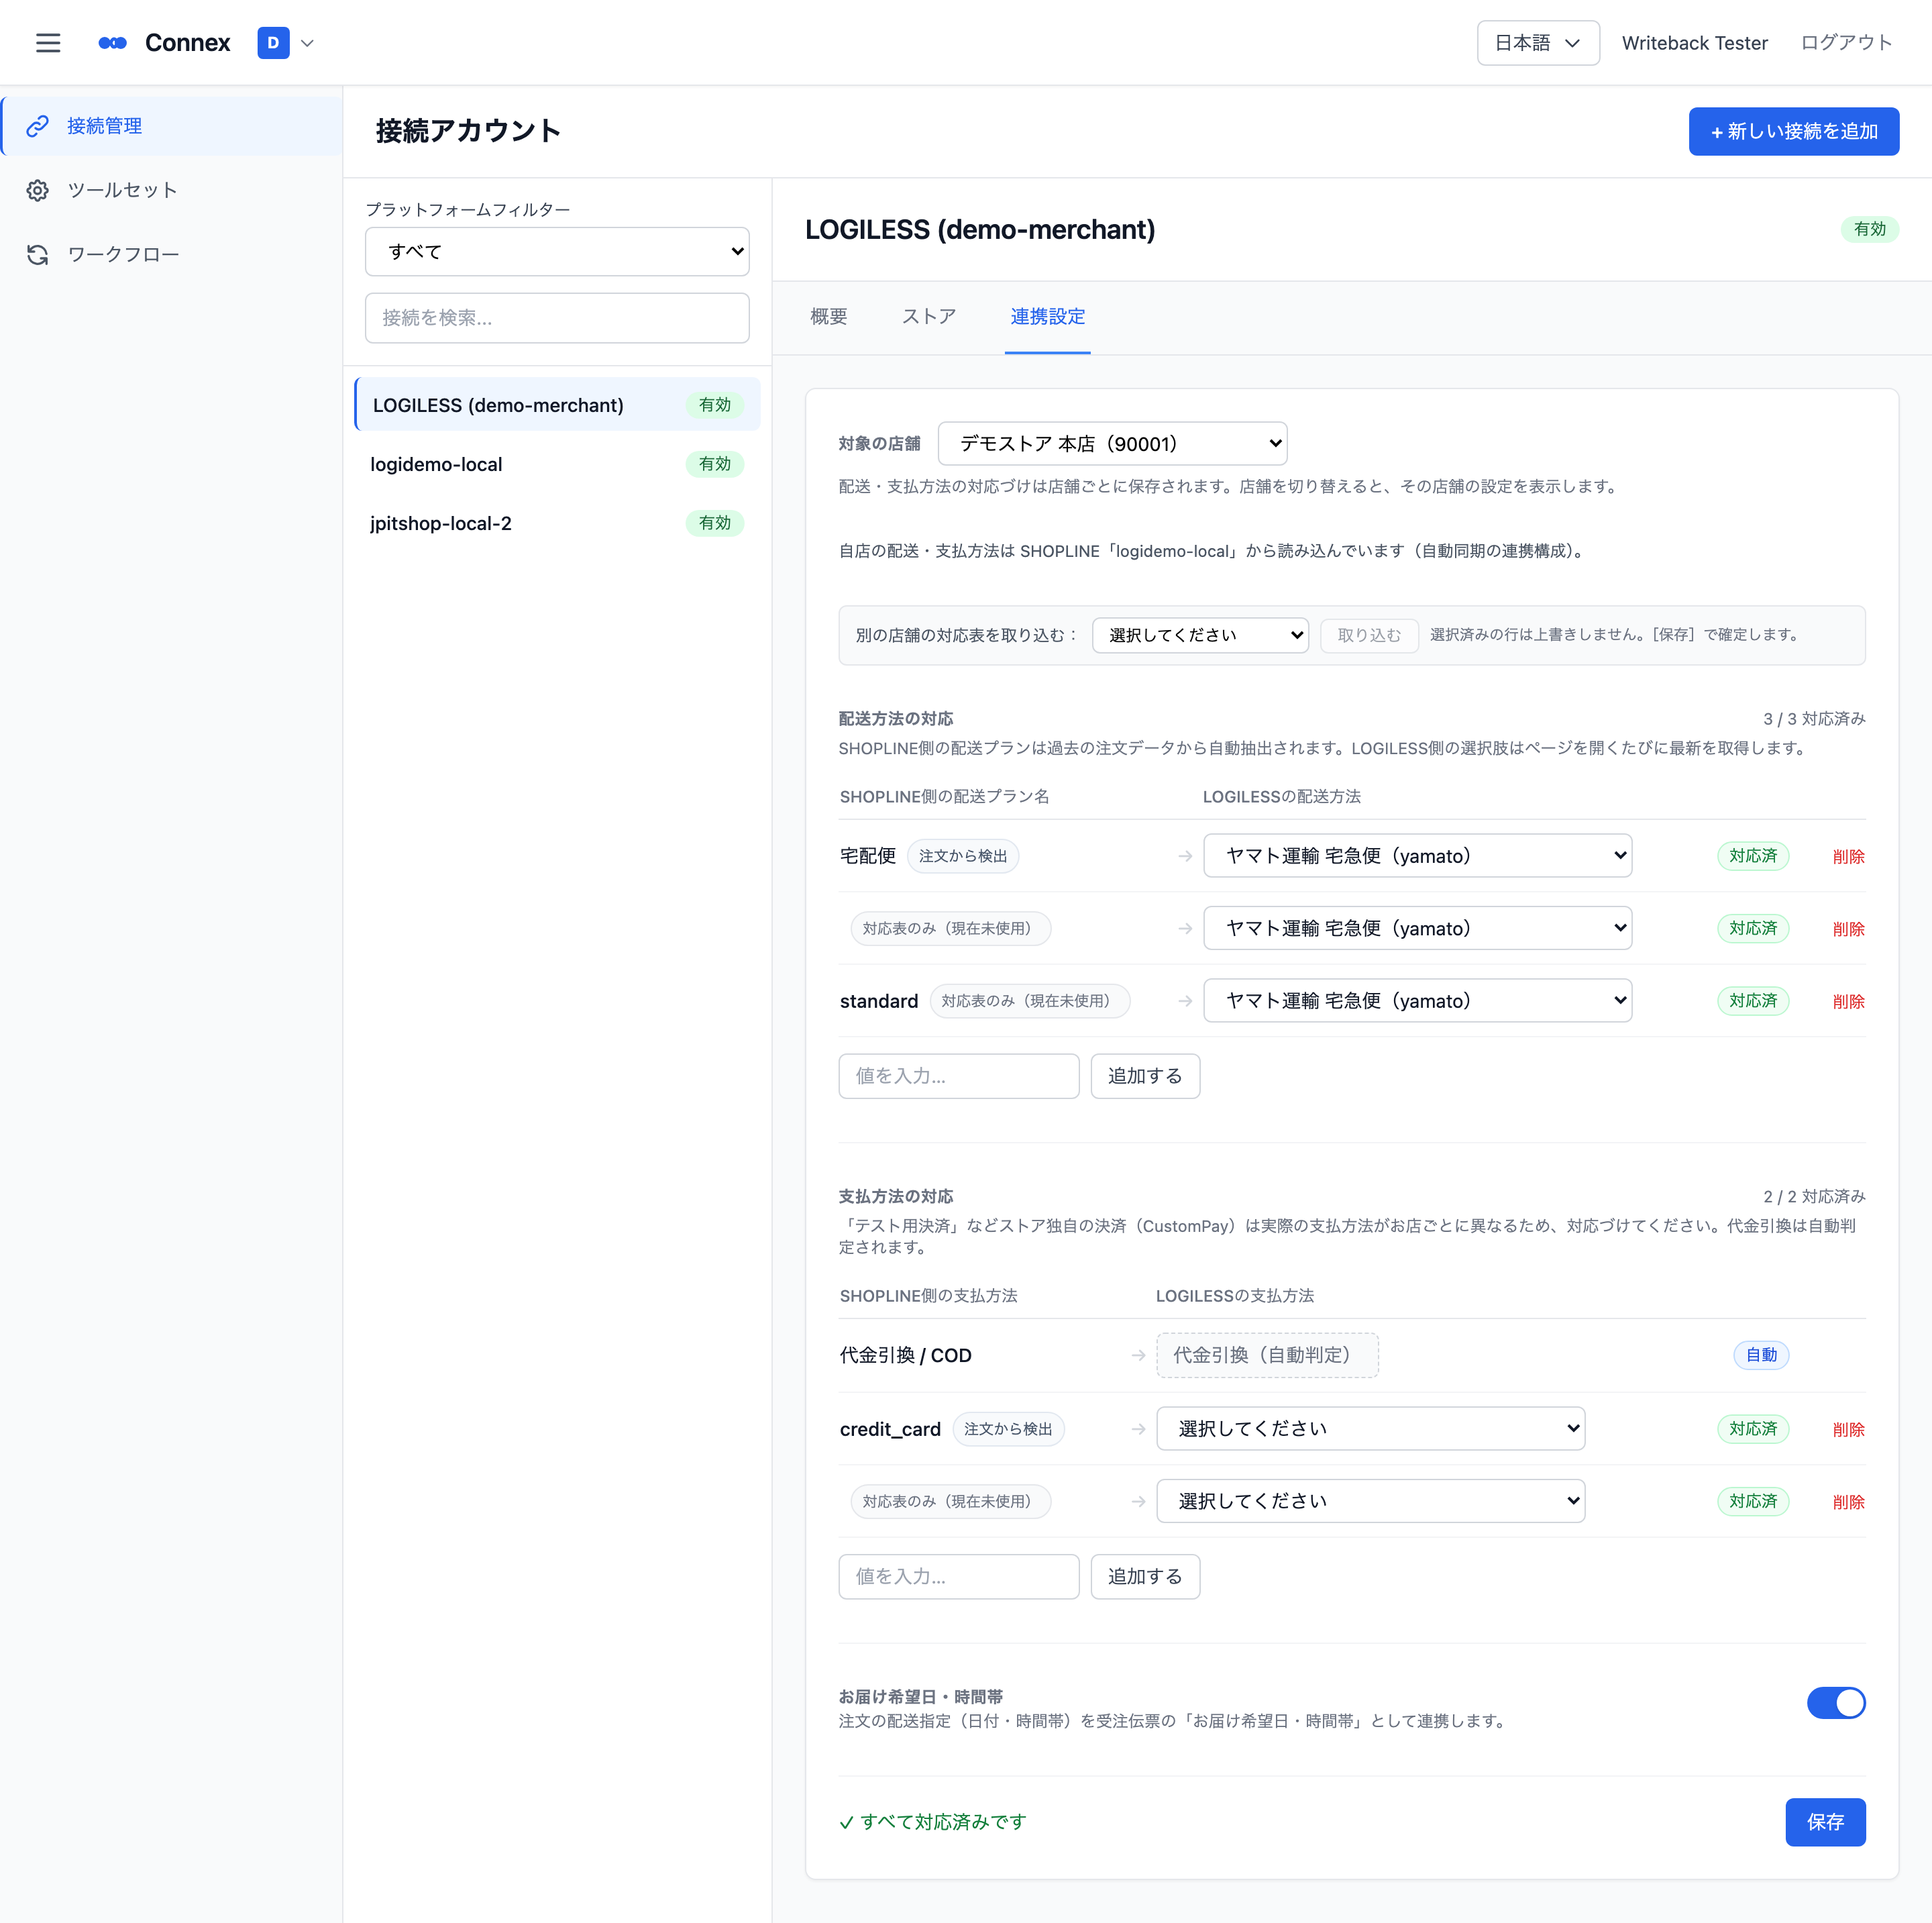Image resolution: width=1932 pixels, height=1923 pixels.
Task: Switch to the ストア tab
Action: point(928,317)
